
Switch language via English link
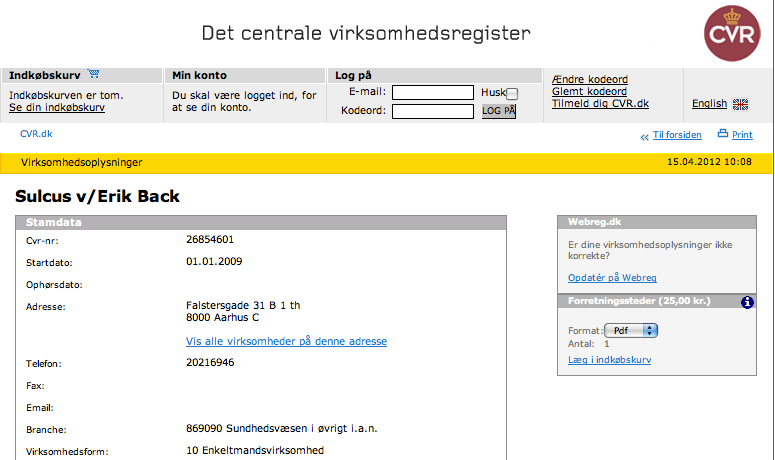pos(709,103)
